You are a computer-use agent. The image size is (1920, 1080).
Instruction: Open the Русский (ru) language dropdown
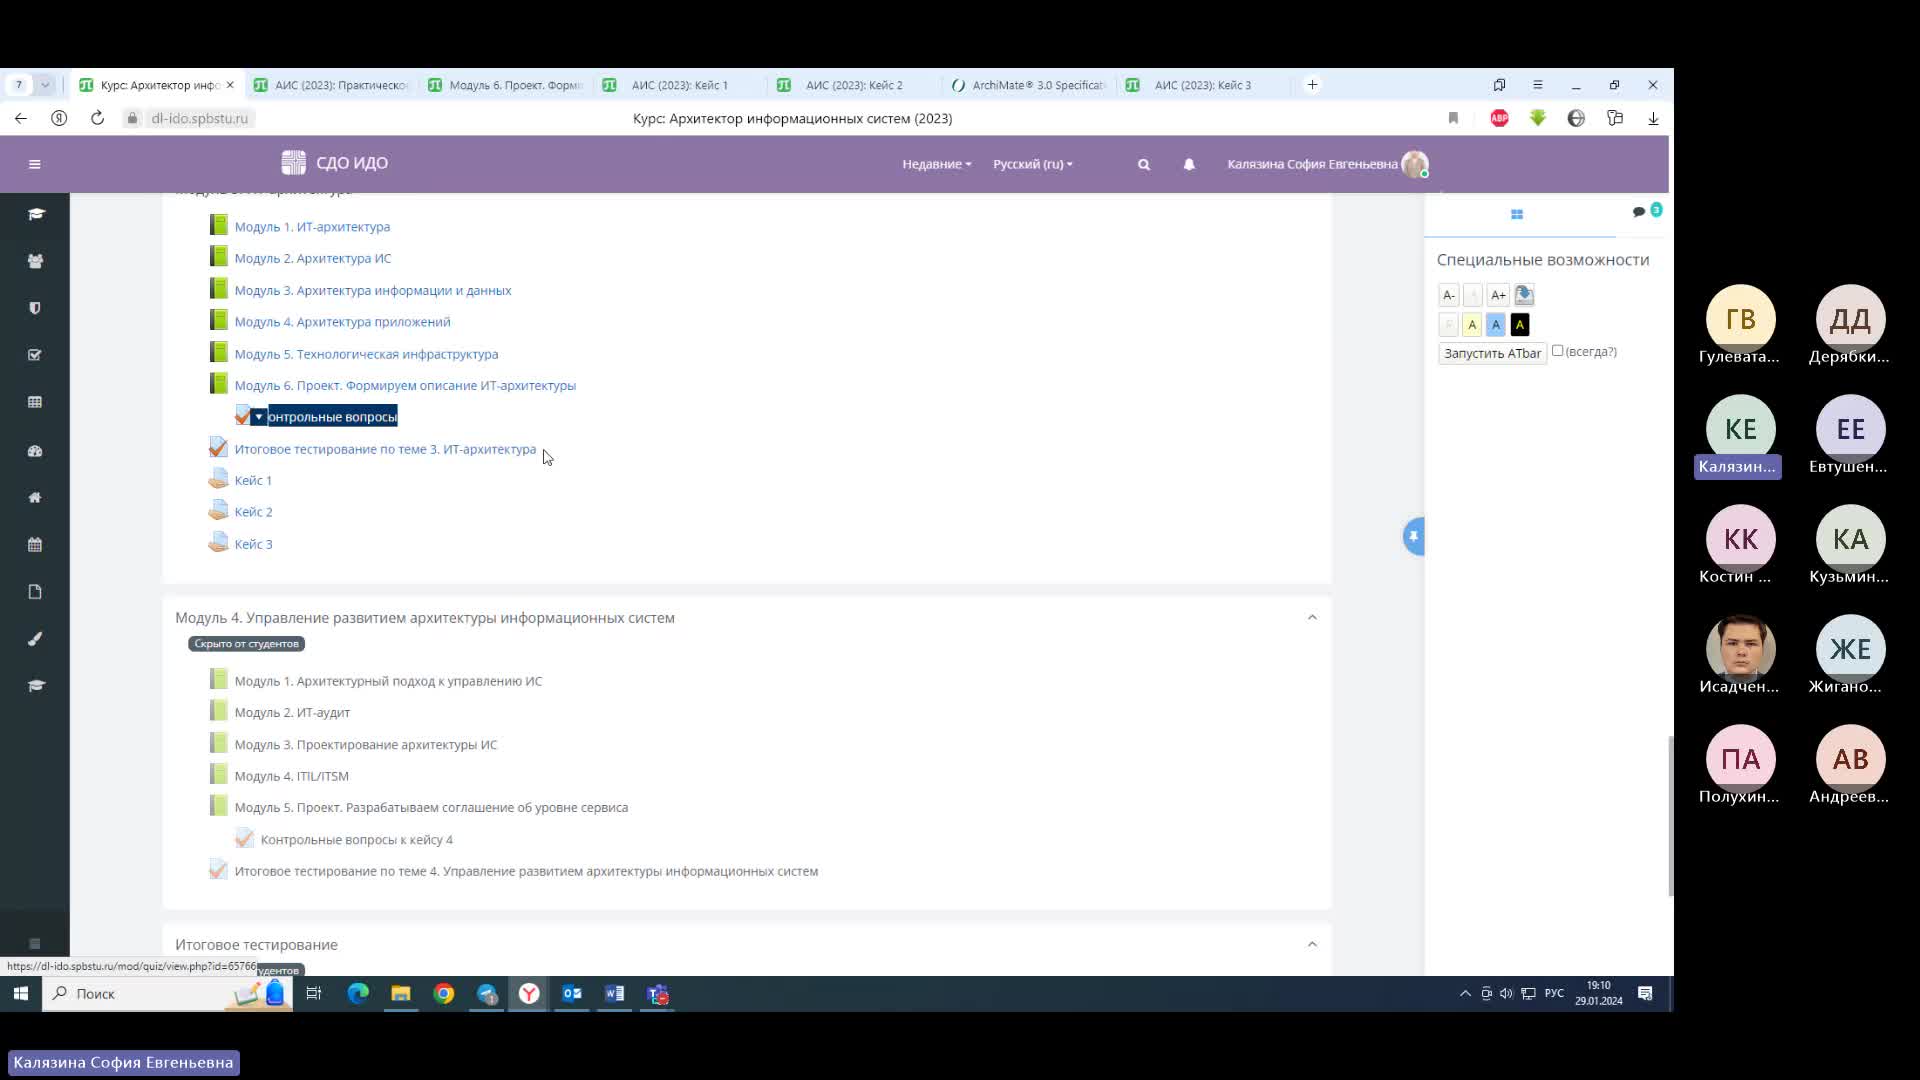pyautogui.click(x=1032, y=164)
